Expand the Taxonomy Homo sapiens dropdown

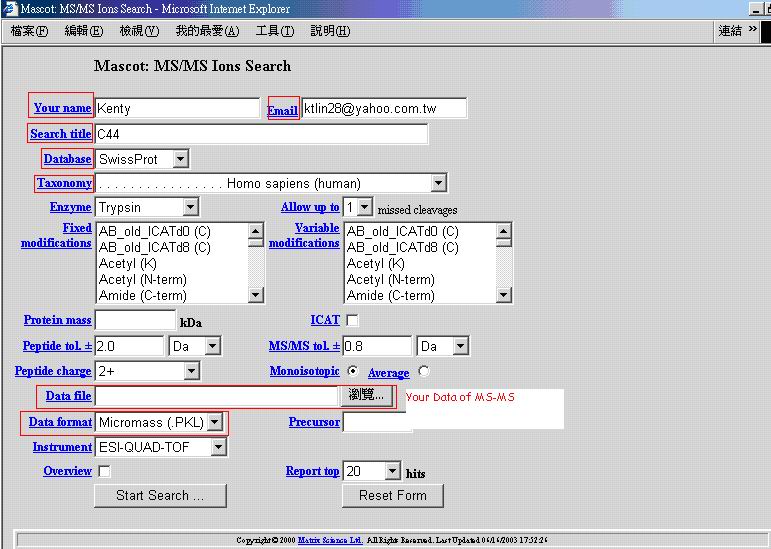tap(438, 183)
